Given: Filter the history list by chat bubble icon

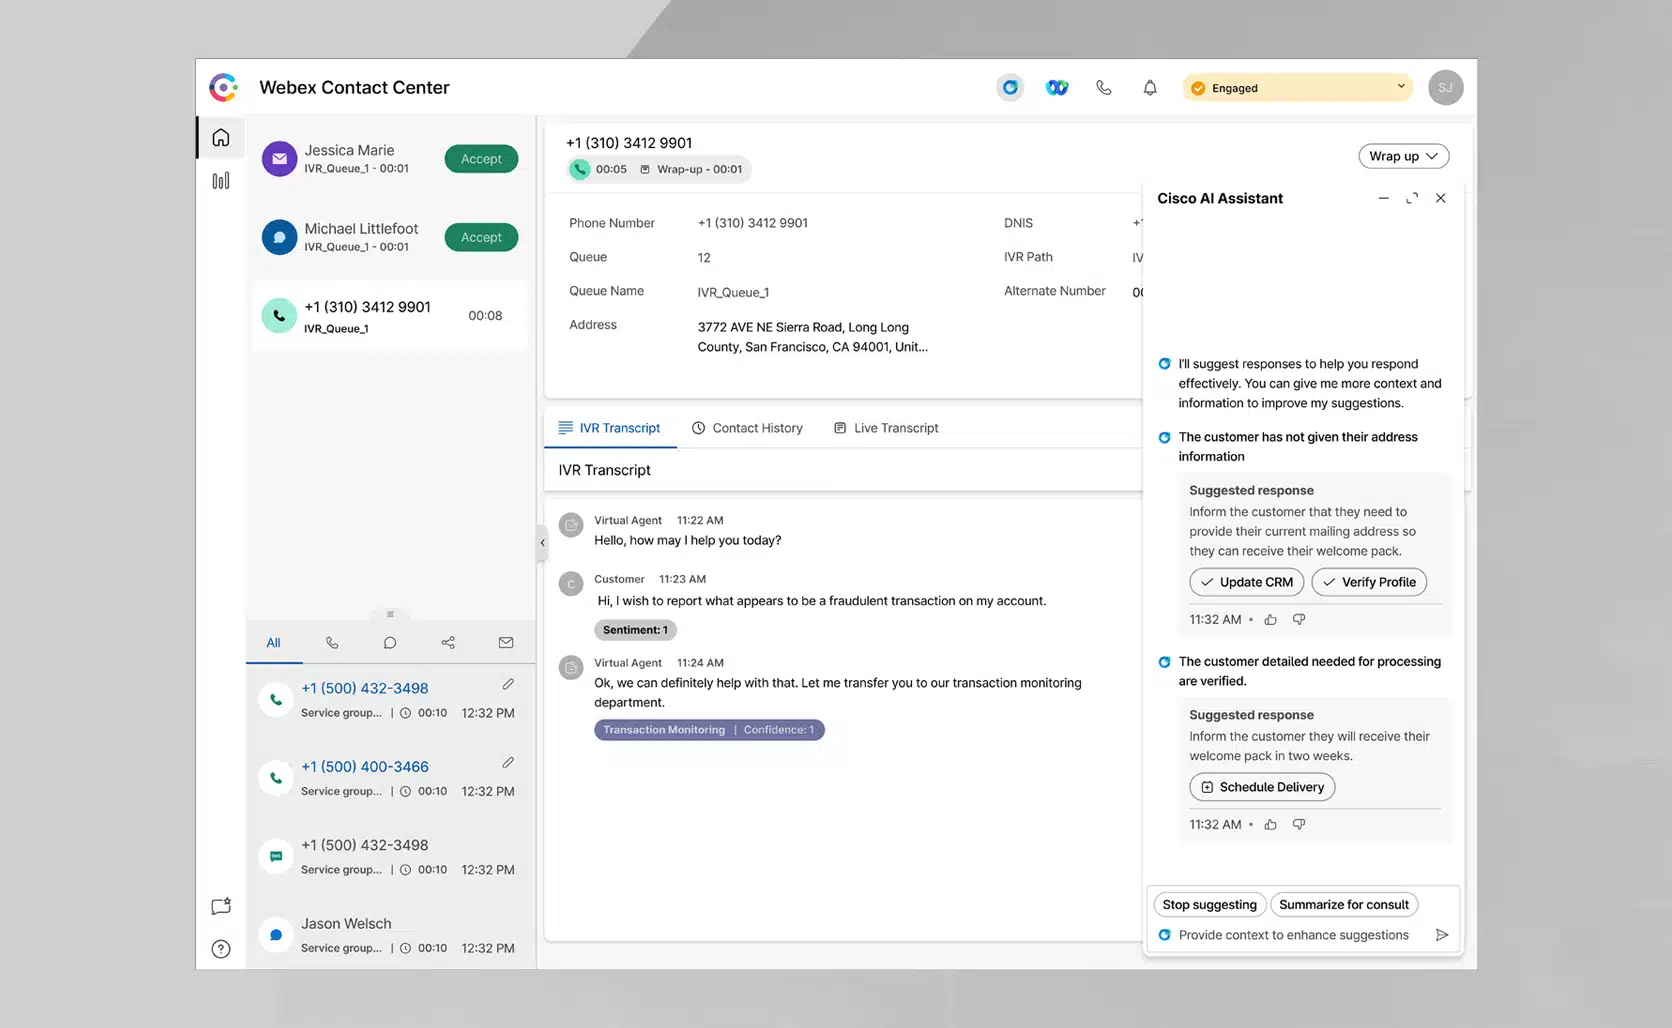Looking at the screenshot, I should click(x=390, y=643).
